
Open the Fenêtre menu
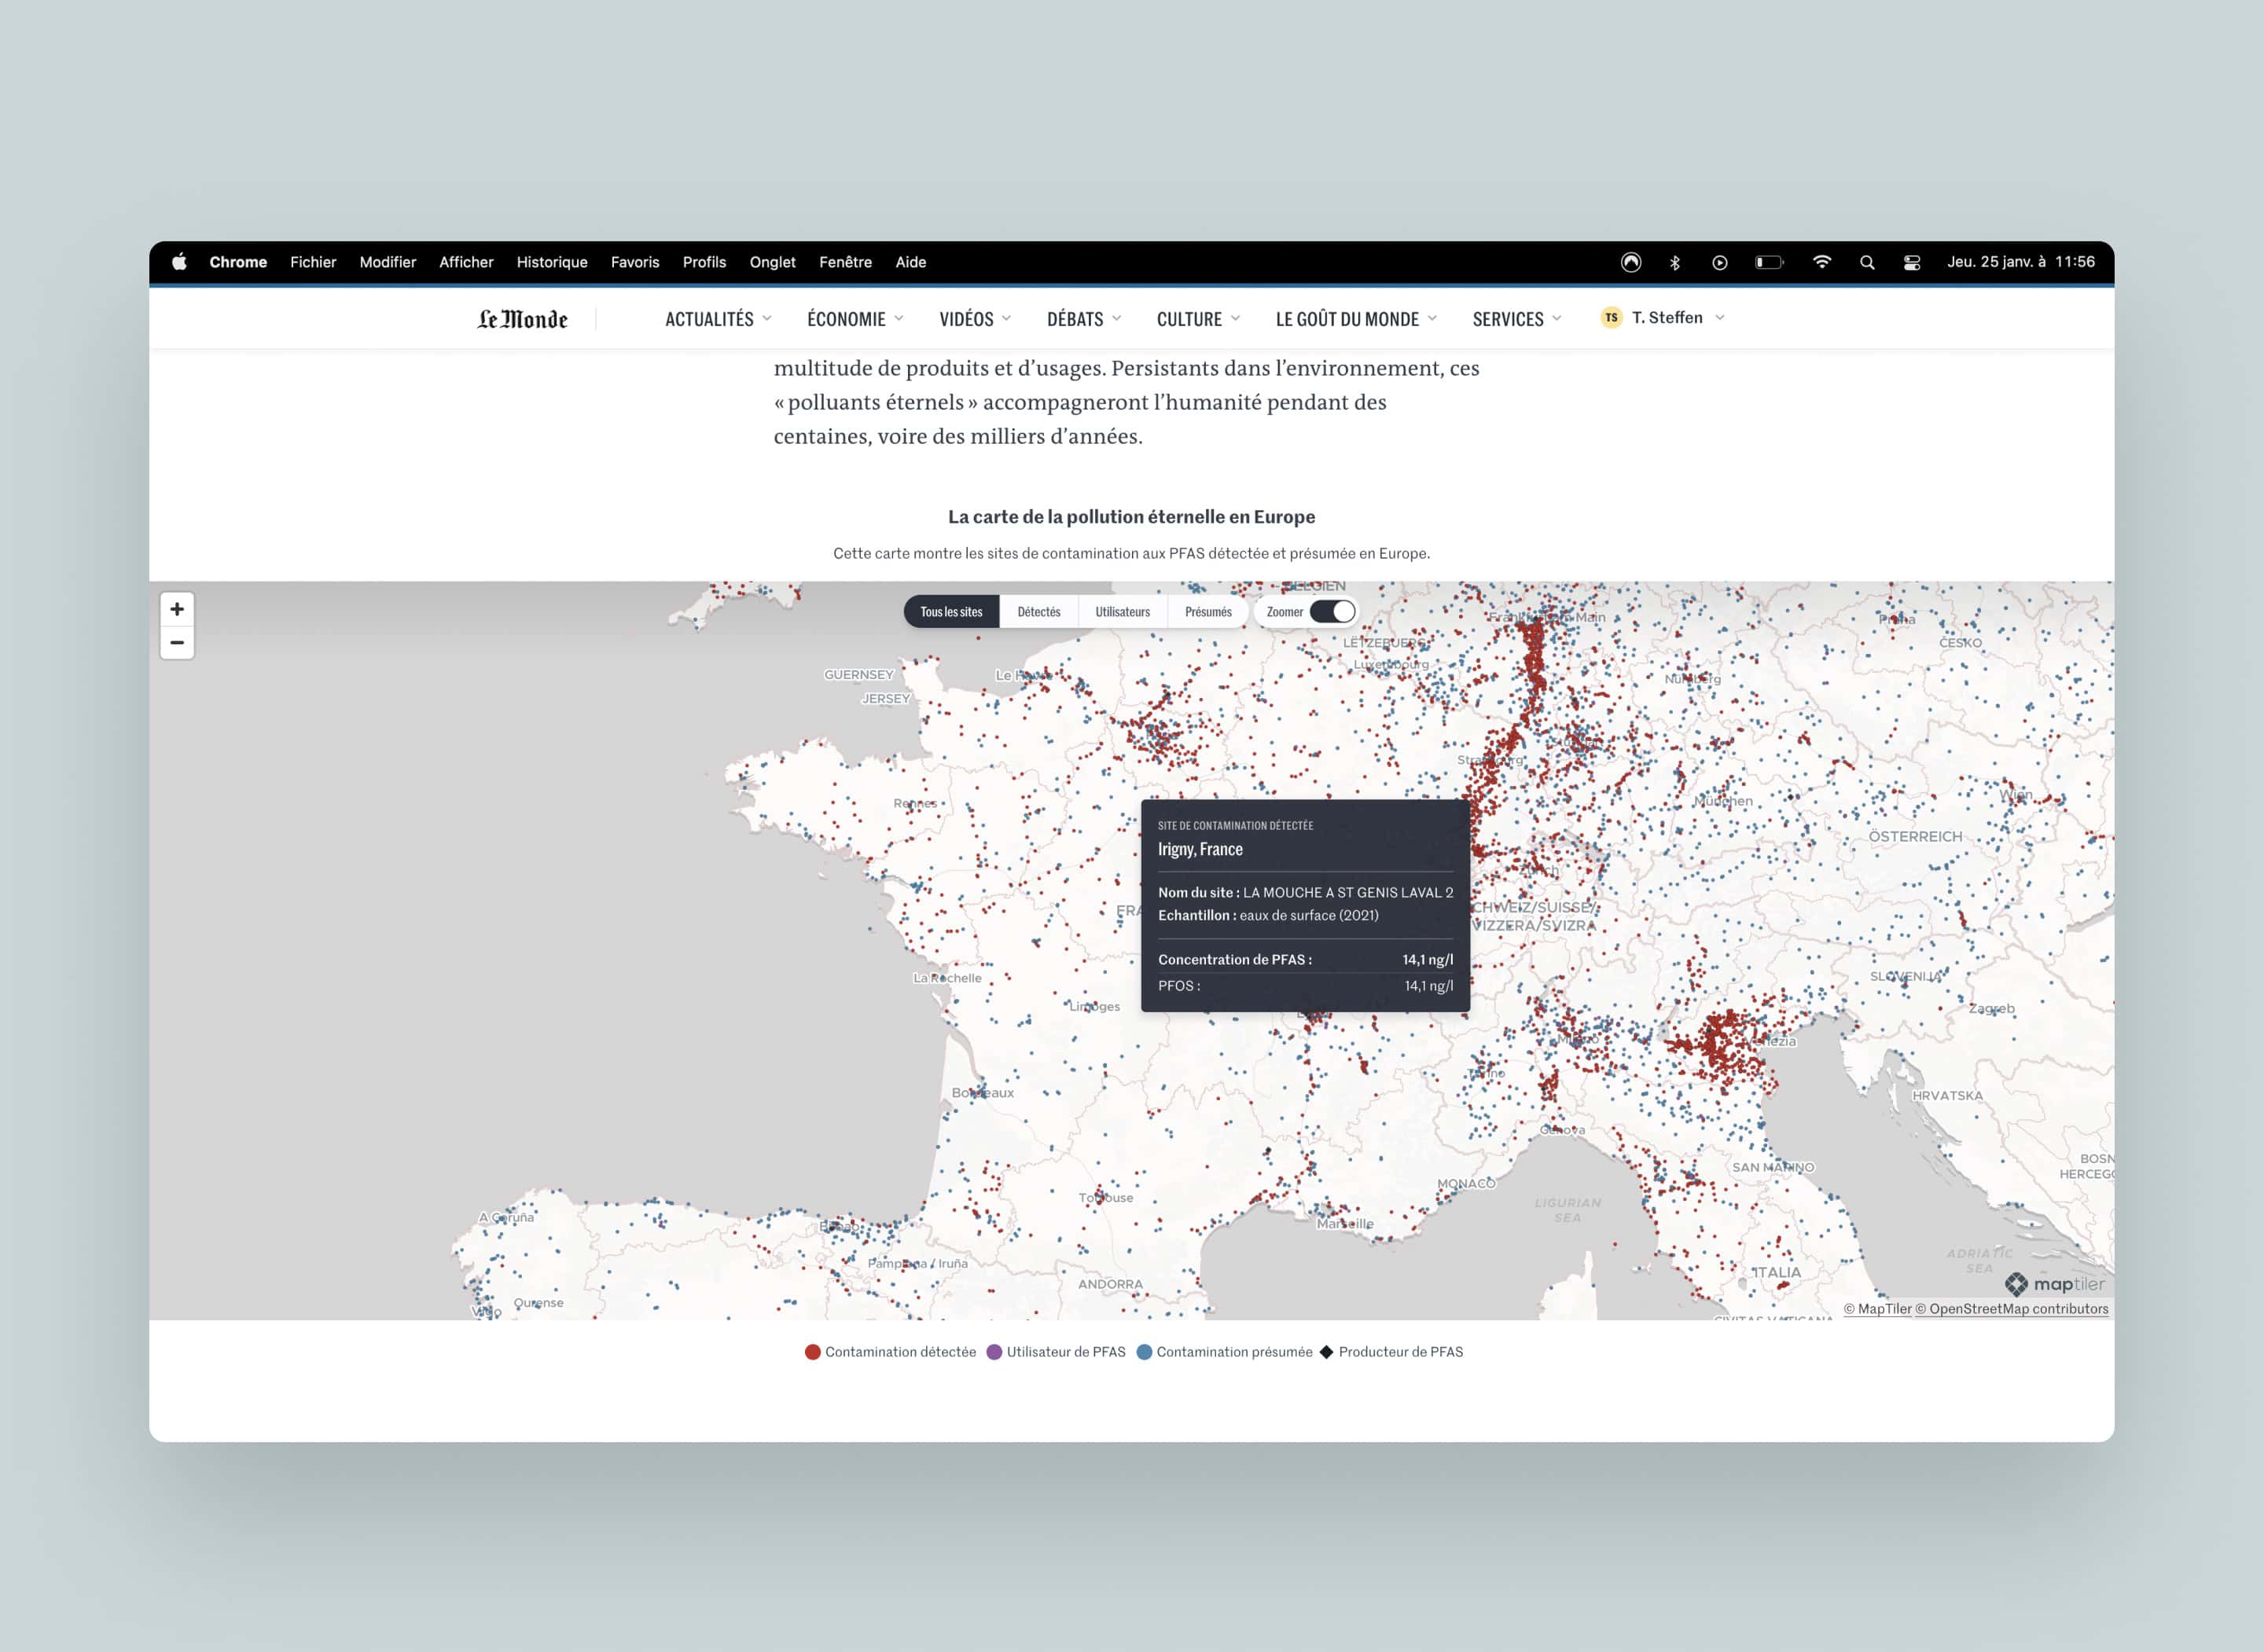(845, 262)
